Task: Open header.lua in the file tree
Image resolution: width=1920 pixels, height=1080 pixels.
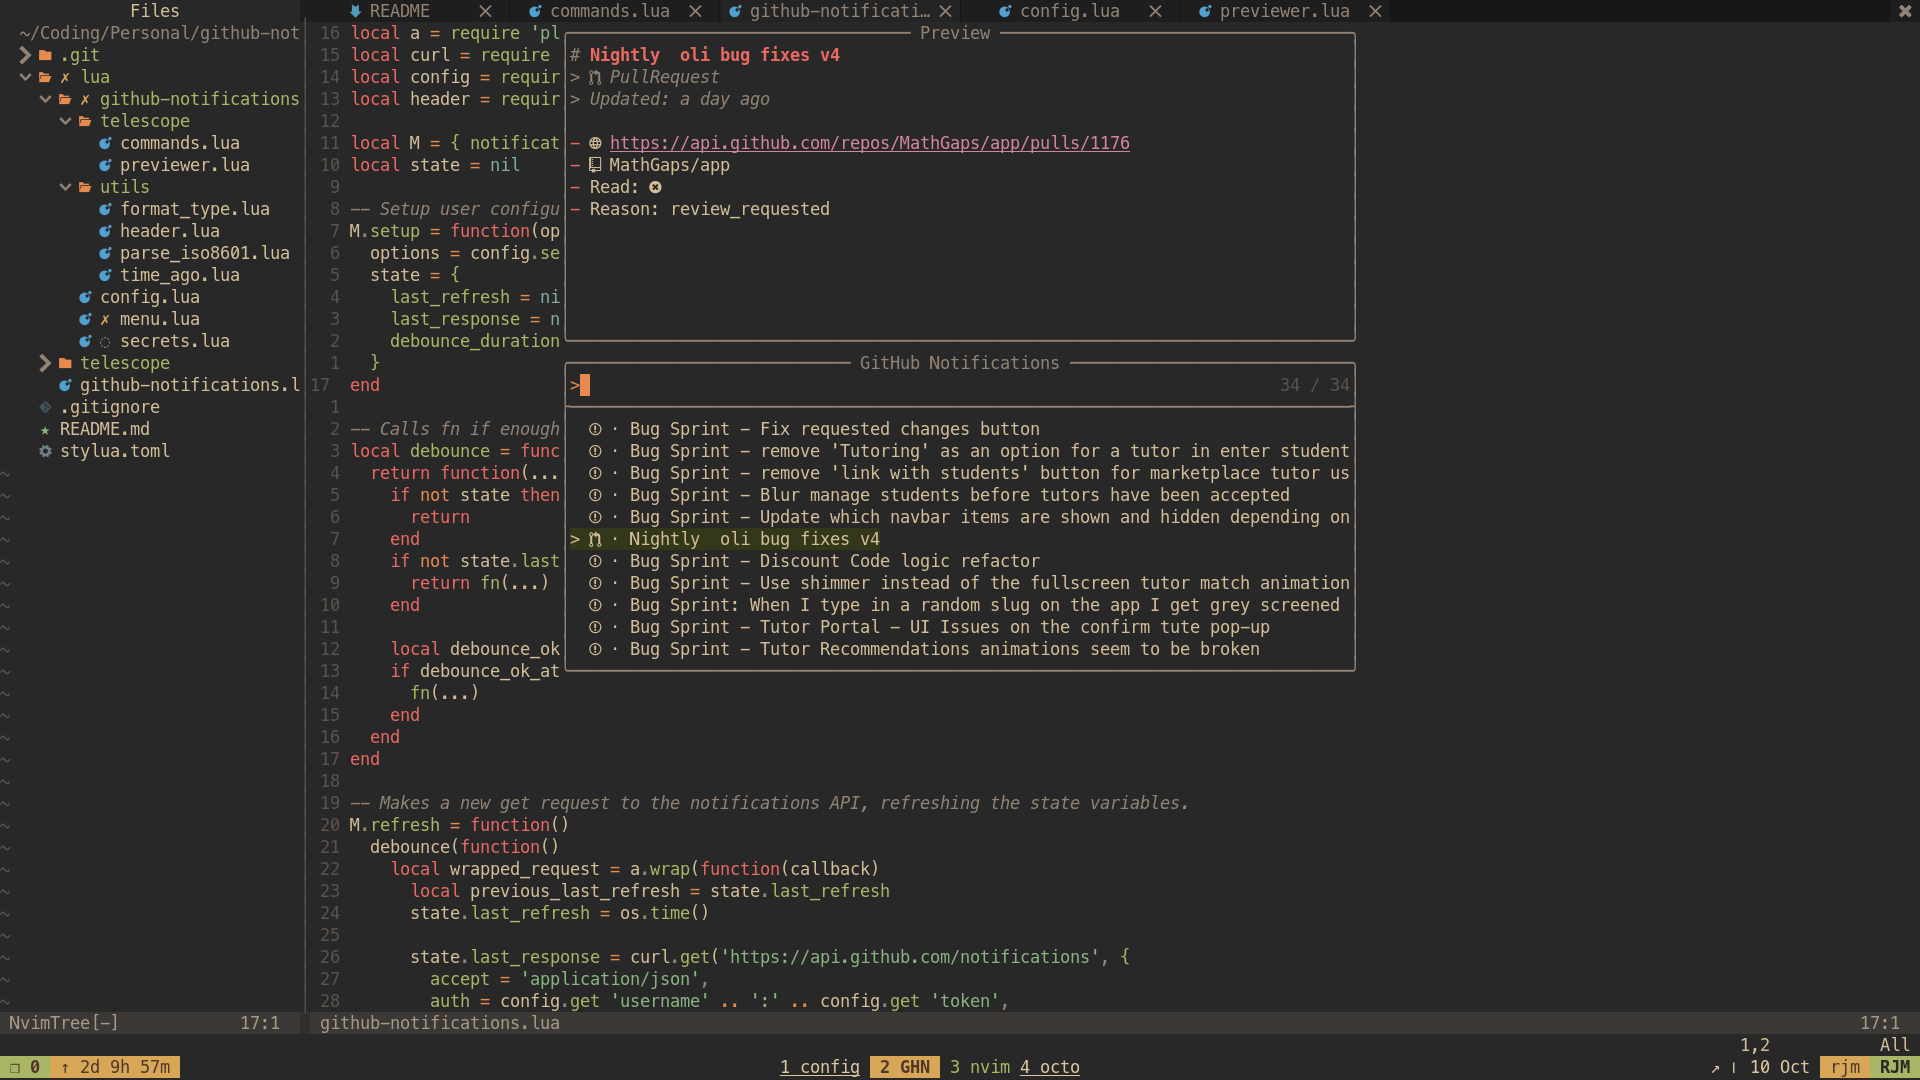Action: coord(169,231)
